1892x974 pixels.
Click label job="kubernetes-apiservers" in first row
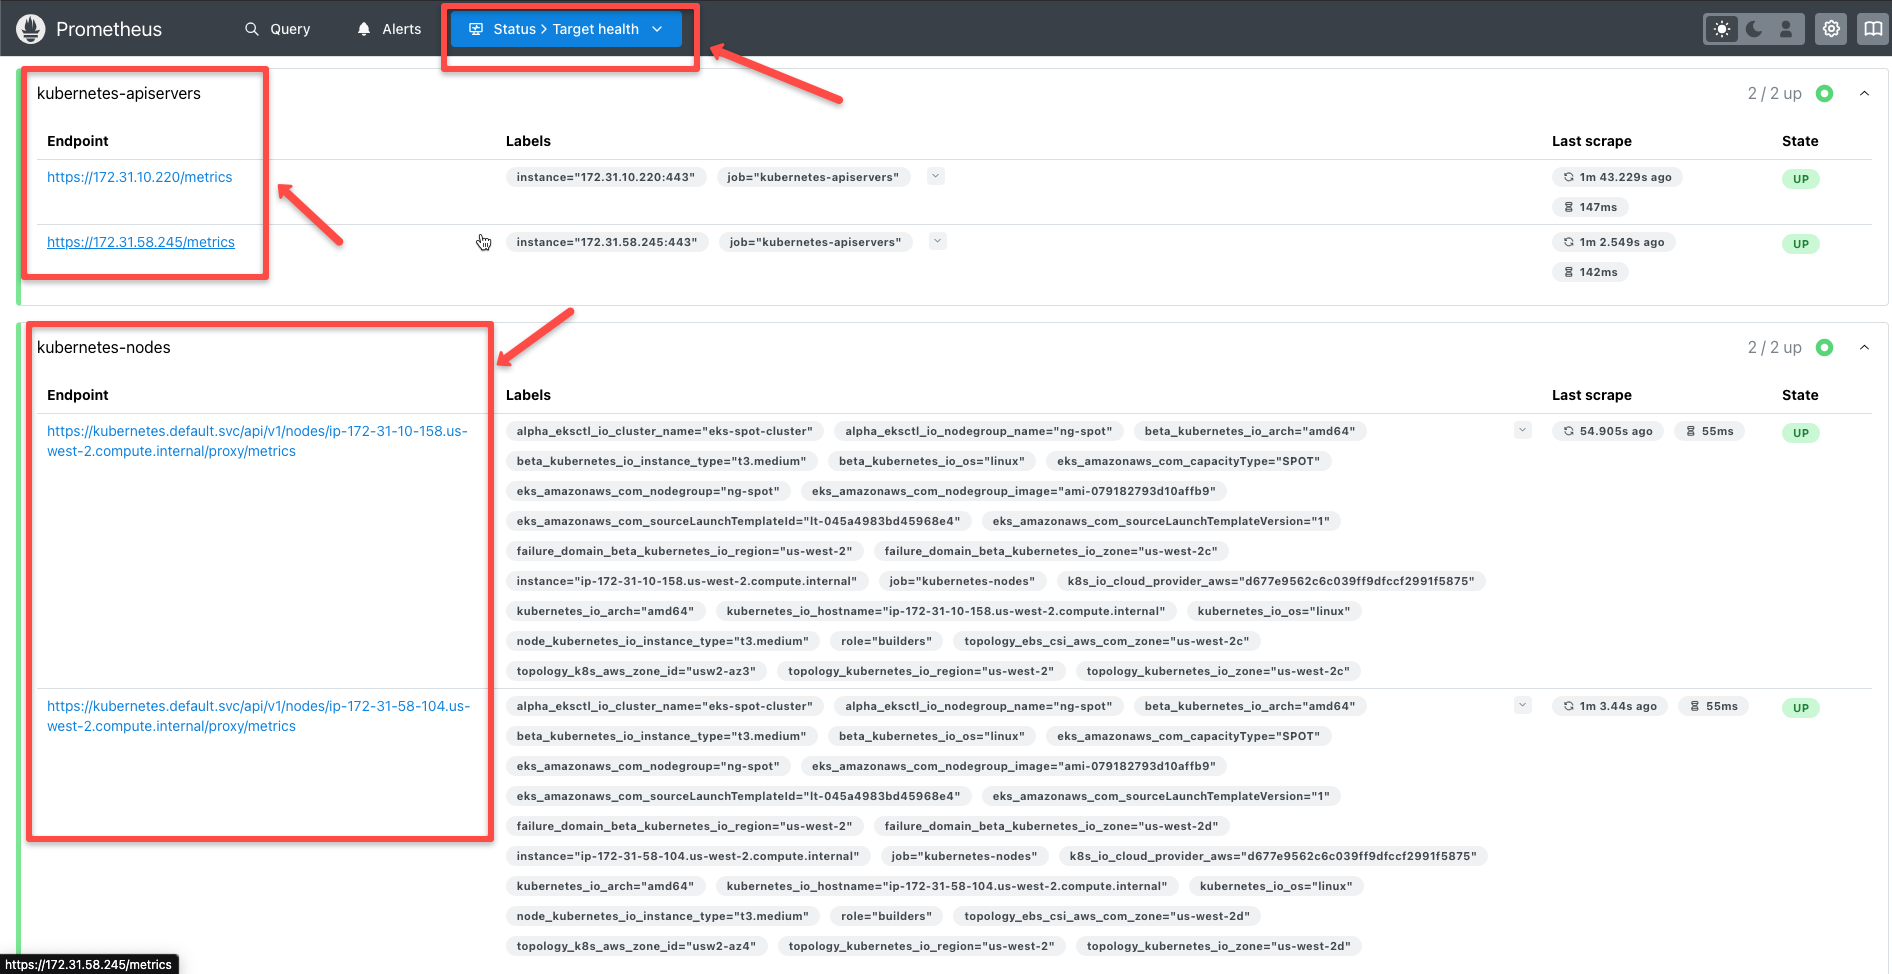(813, 177)
